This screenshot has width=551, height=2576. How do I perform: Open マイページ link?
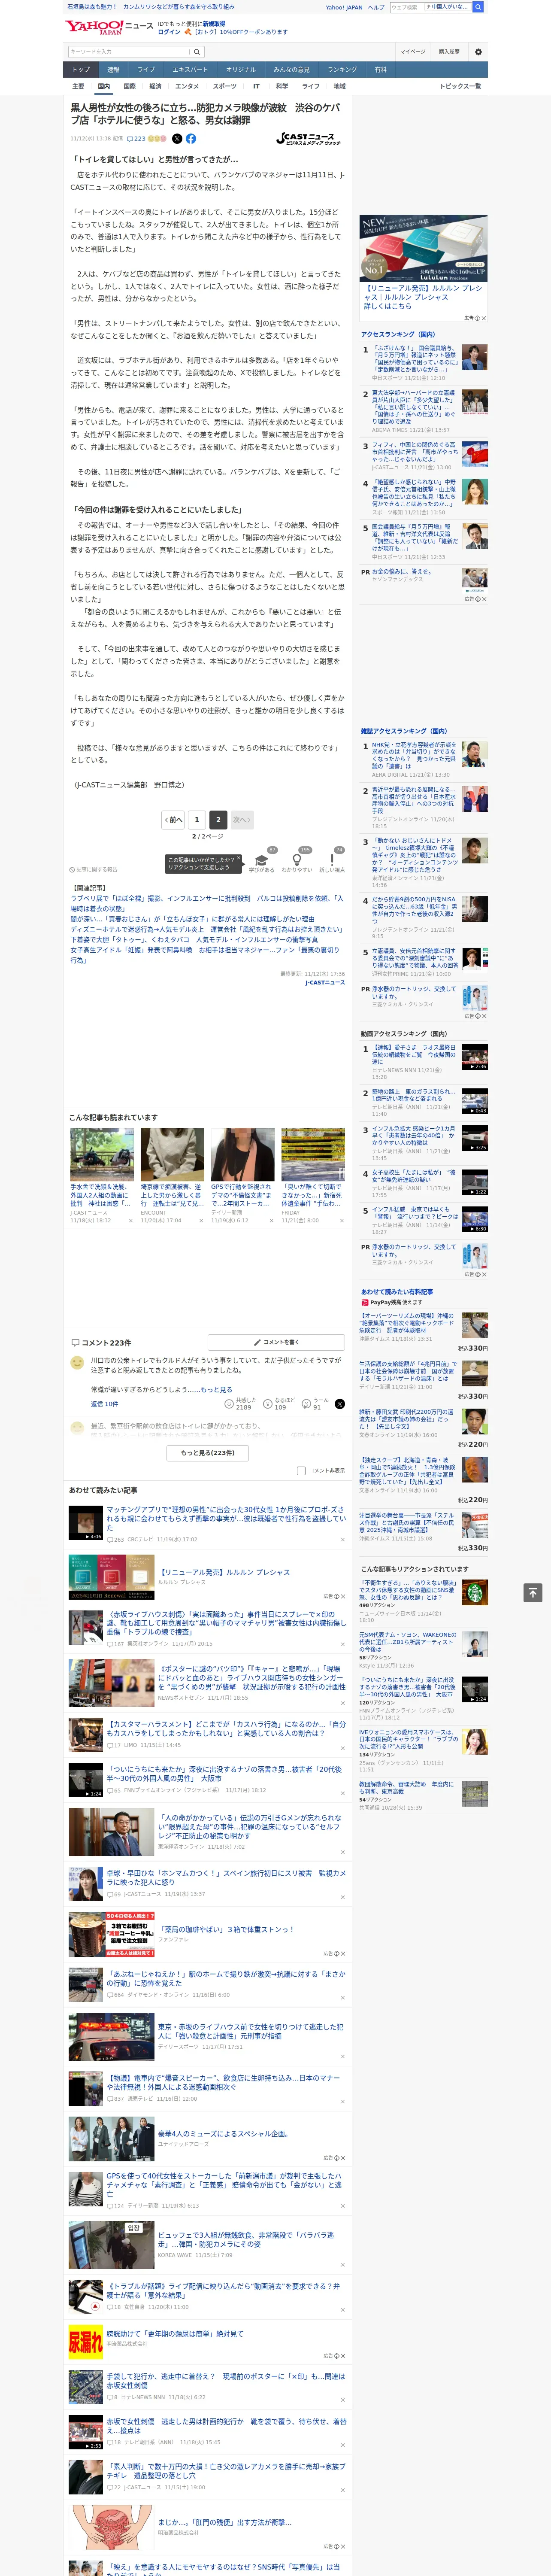tap(412, 51)
